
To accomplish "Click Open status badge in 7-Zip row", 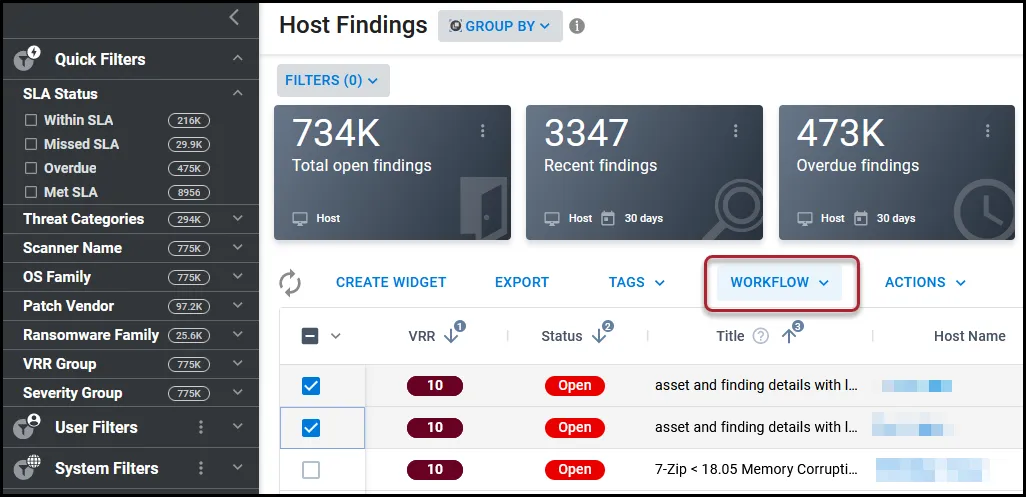I will 575,470.
